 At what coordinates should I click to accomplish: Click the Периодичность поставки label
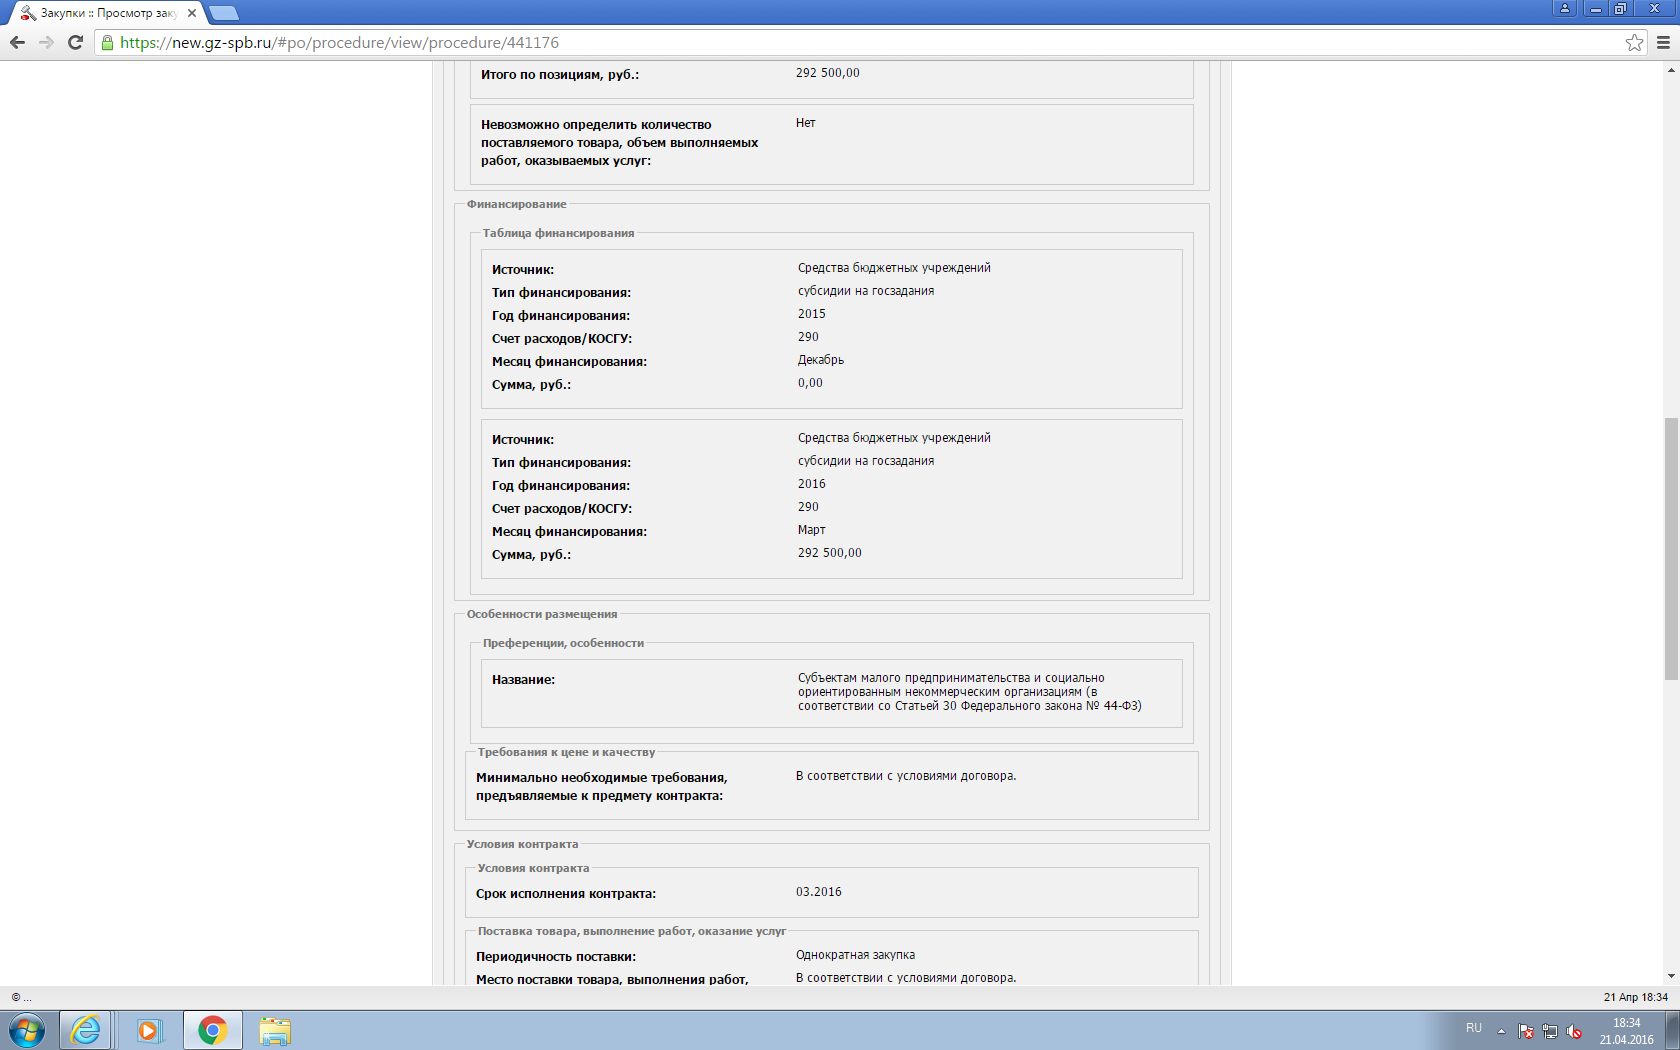pyautogui.click(x=556, y=957)
